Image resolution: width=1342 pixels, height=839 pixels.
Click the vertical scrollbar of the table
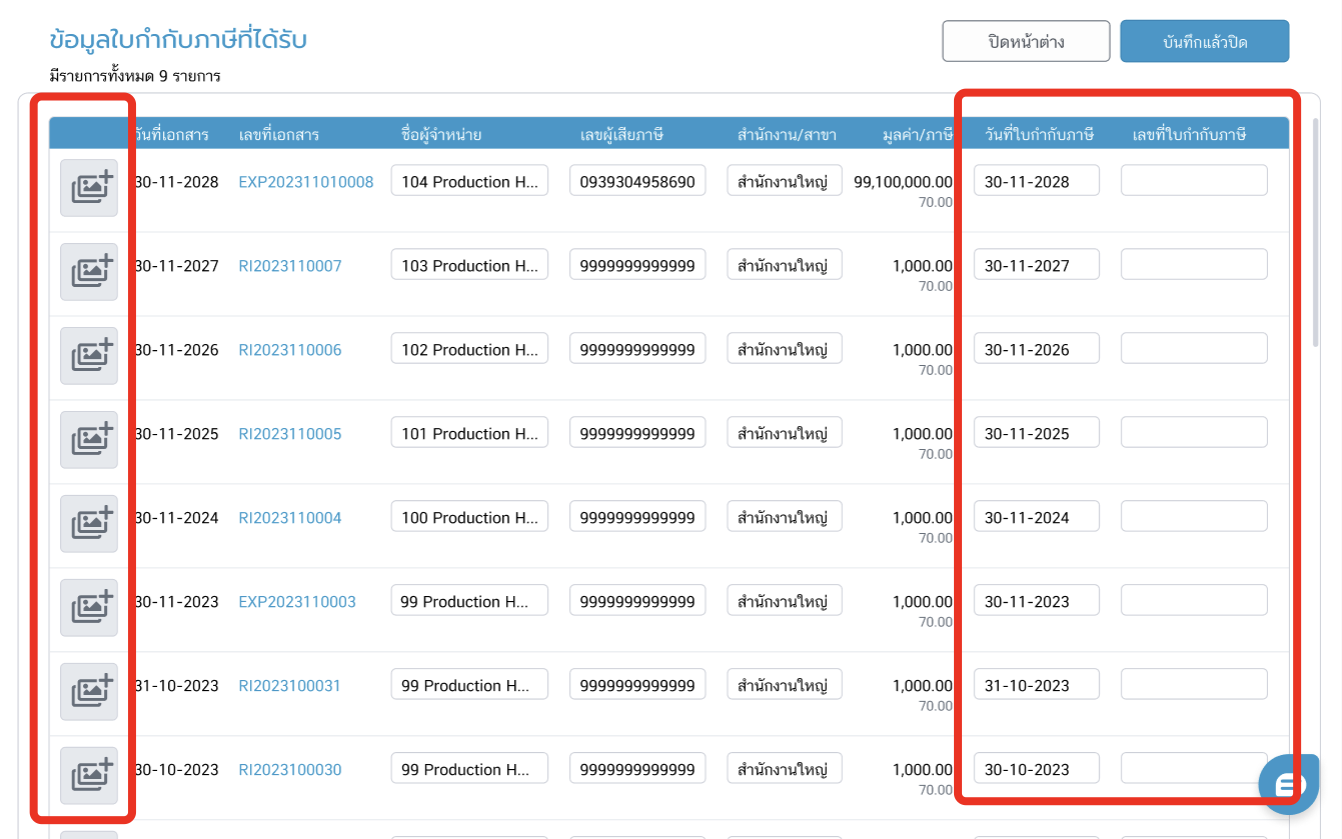pyautogui.click(x=1315, y=232)
